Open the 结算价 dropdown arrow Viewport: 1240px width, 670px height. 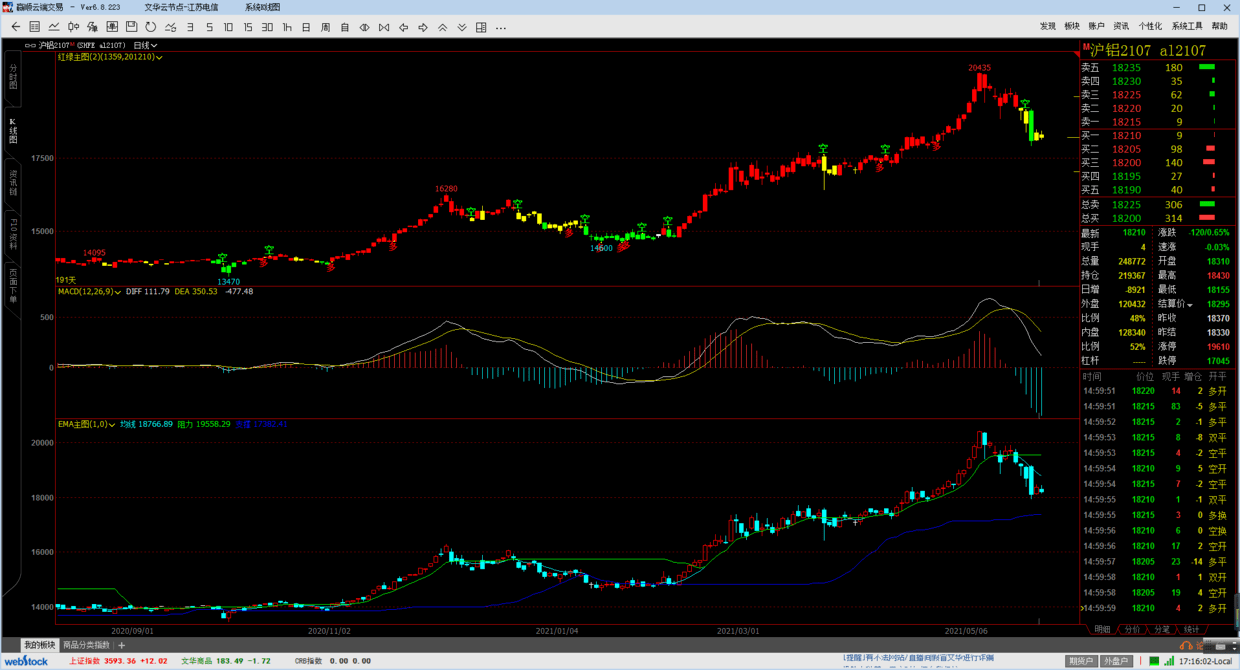click(1191, 304)
